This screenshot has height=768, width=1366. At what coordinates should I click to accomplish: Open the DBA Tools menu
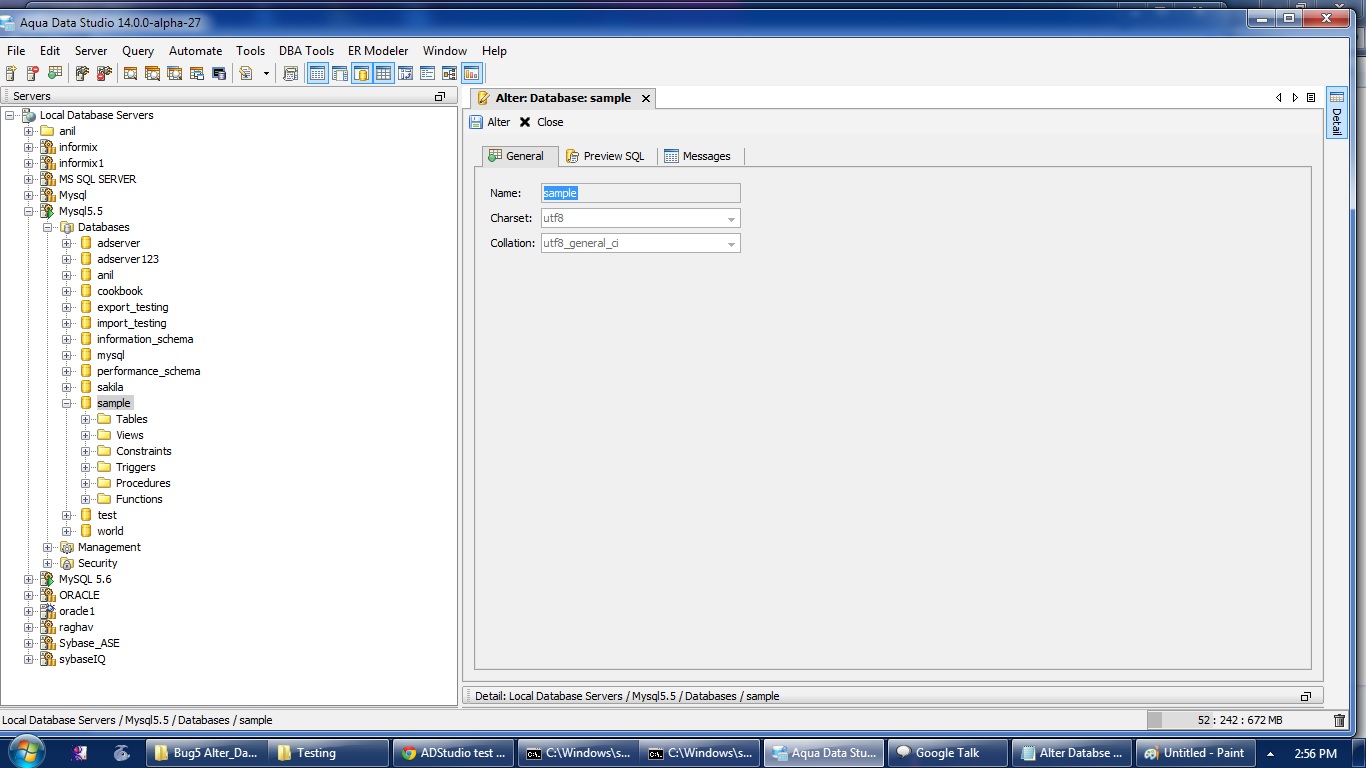306,51
